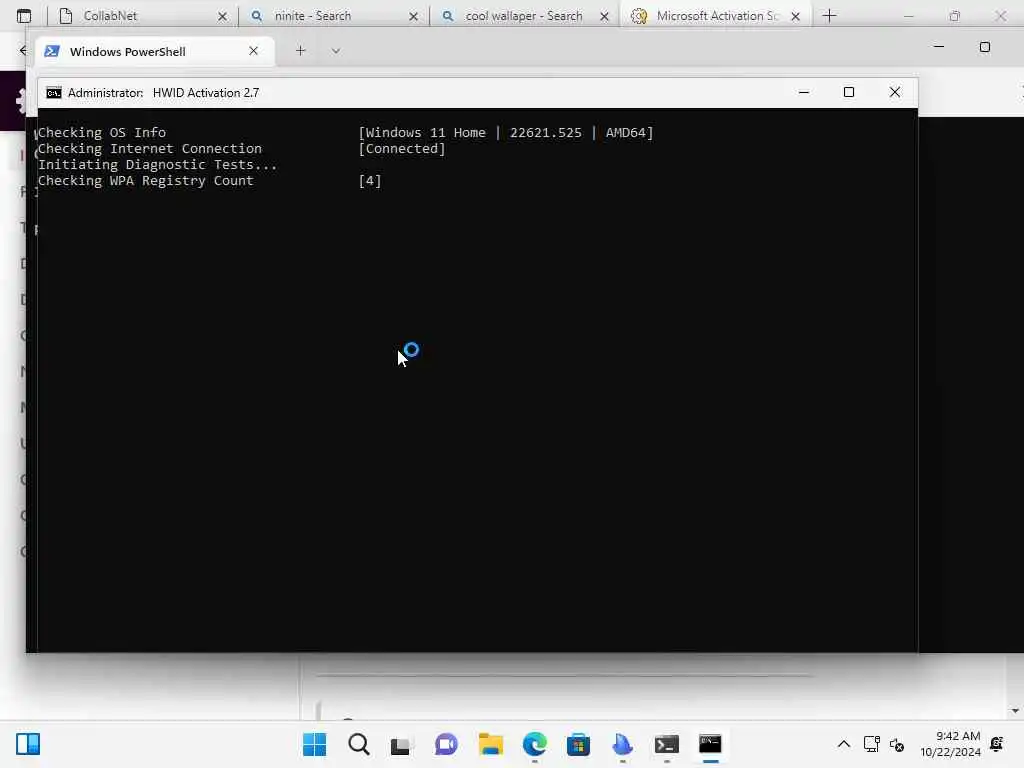Screen dimensions: 1024x768
Task: Open browser tab actions menu icon
Action: tap(24, 16)
